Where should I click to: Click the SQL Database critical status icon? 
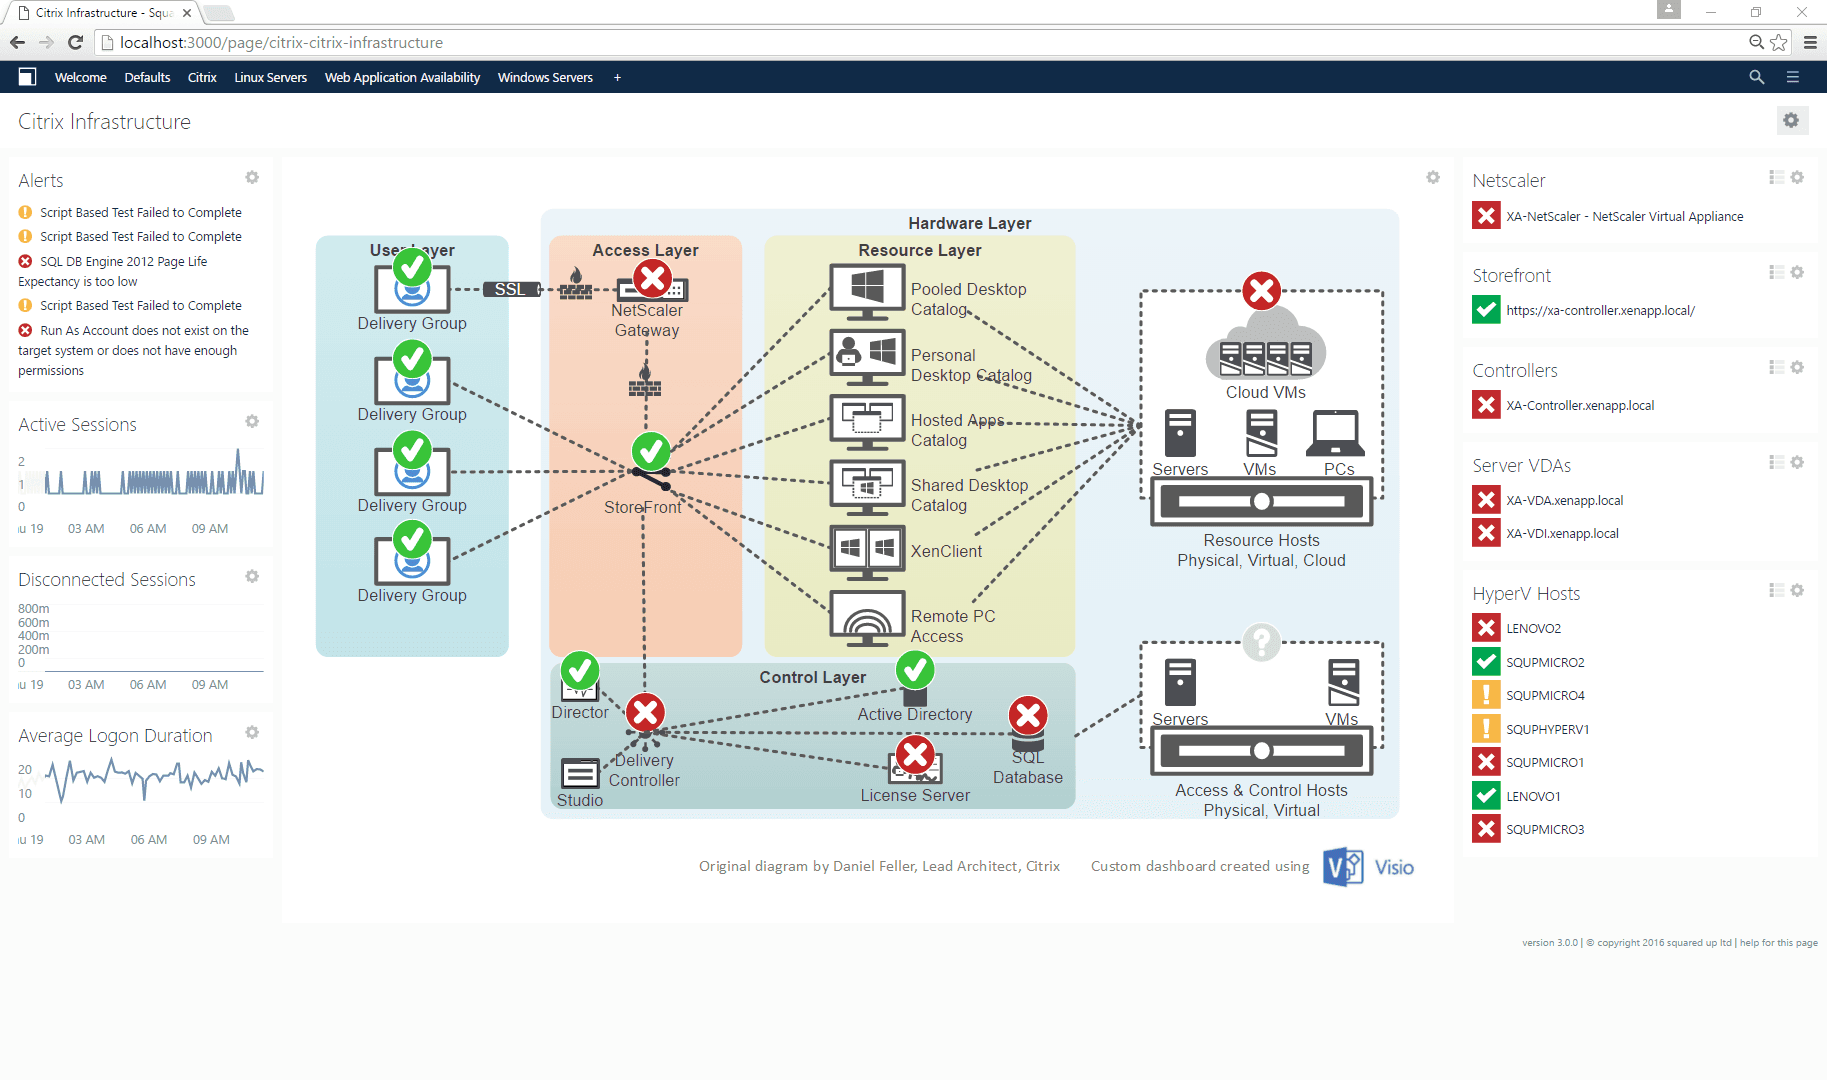pyautogui.click(x=1028, y=715)
